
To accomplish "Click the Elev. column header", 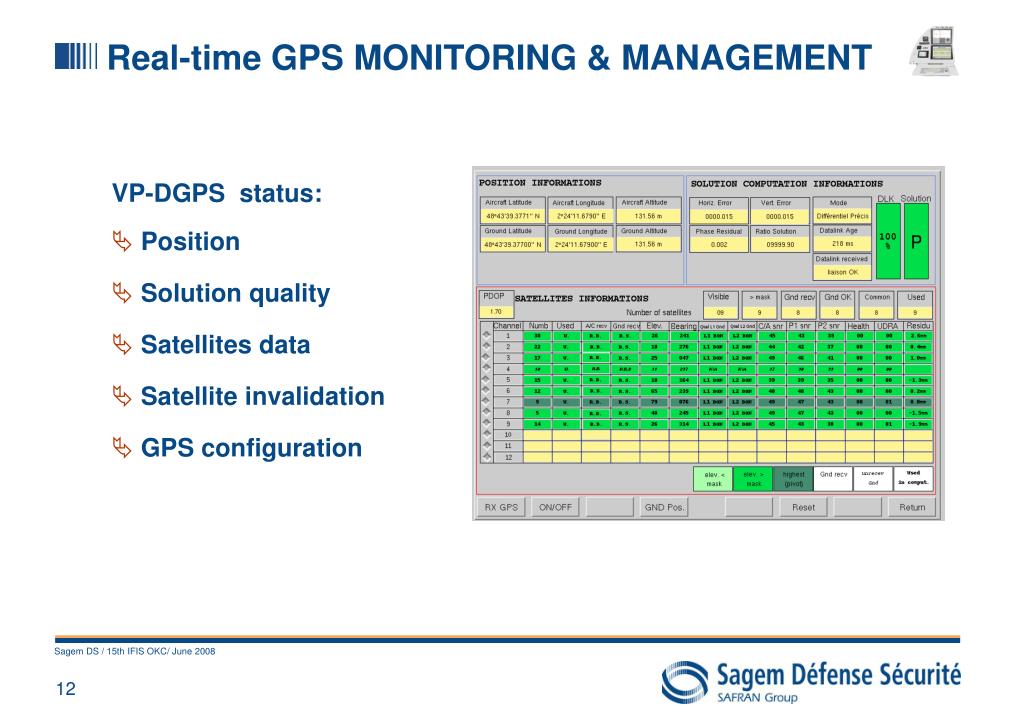I will tap(654, 326).
